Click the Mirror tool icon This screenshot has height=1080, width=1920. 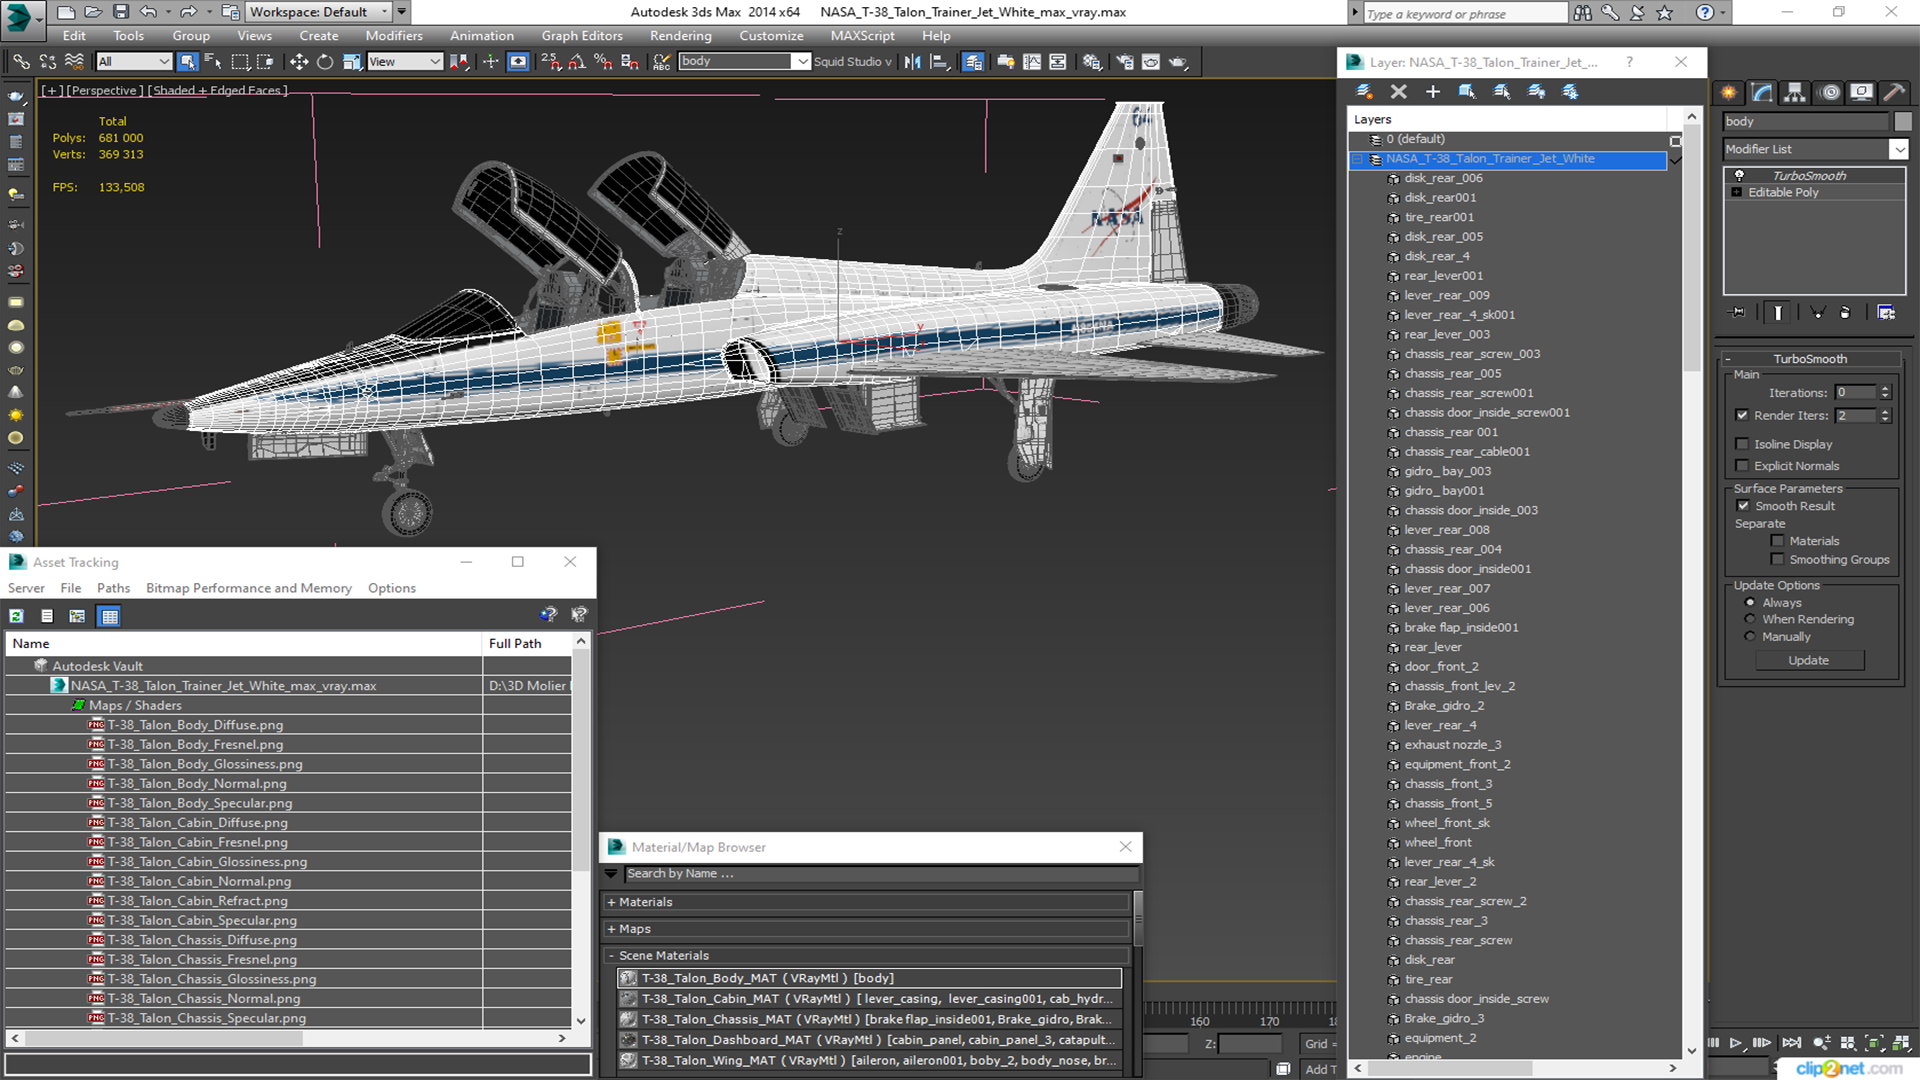coord(912,62)
